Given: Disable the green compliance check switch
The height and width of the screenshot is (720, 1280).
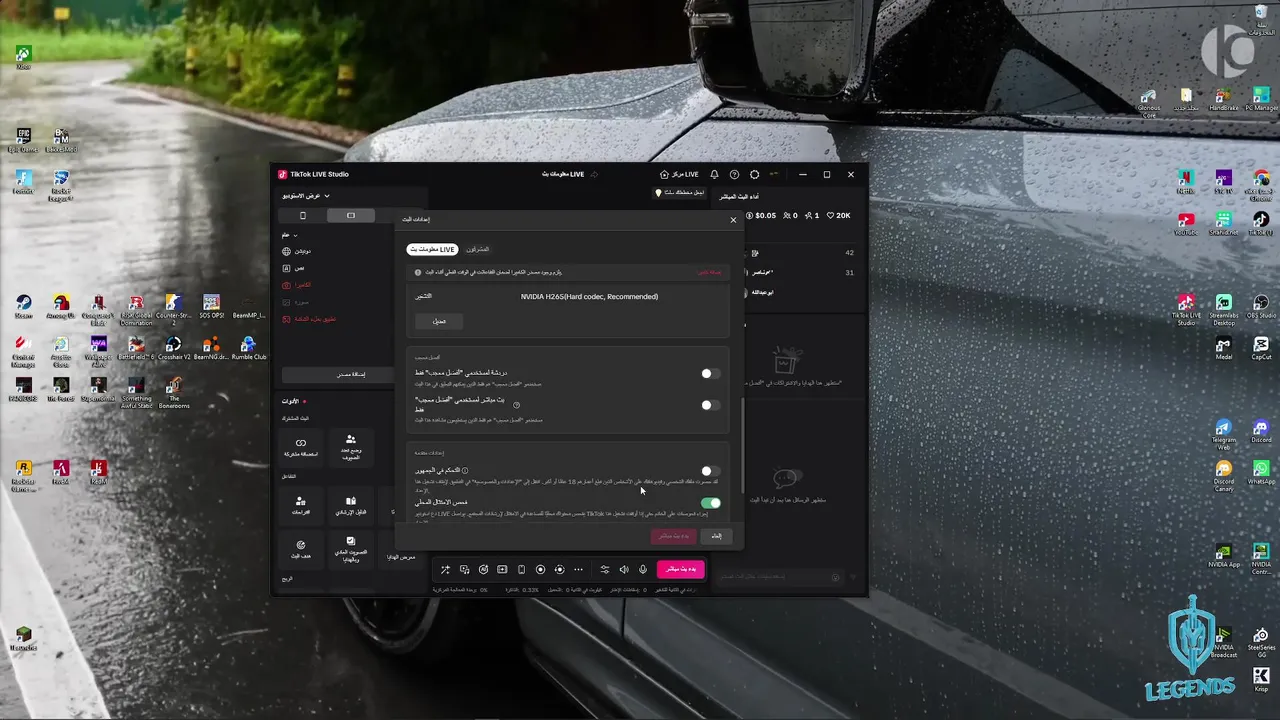Looking at the screenshot, I should 710,502.
